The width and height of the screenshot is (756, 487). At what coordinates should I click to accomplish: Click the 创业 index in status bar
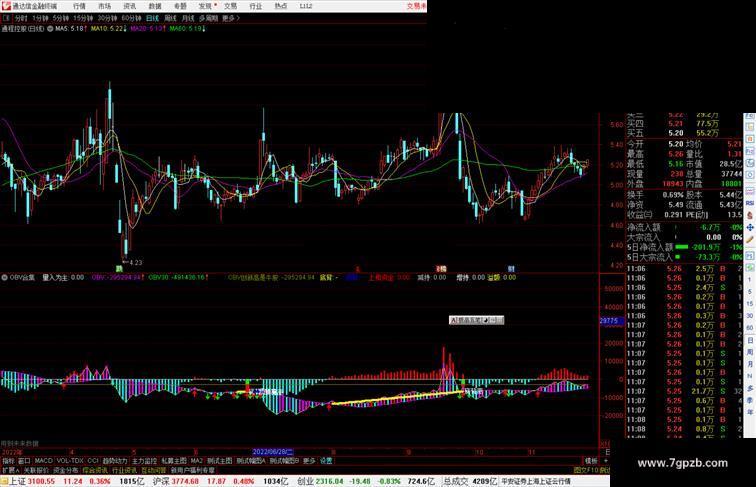[x=305, y=481]
